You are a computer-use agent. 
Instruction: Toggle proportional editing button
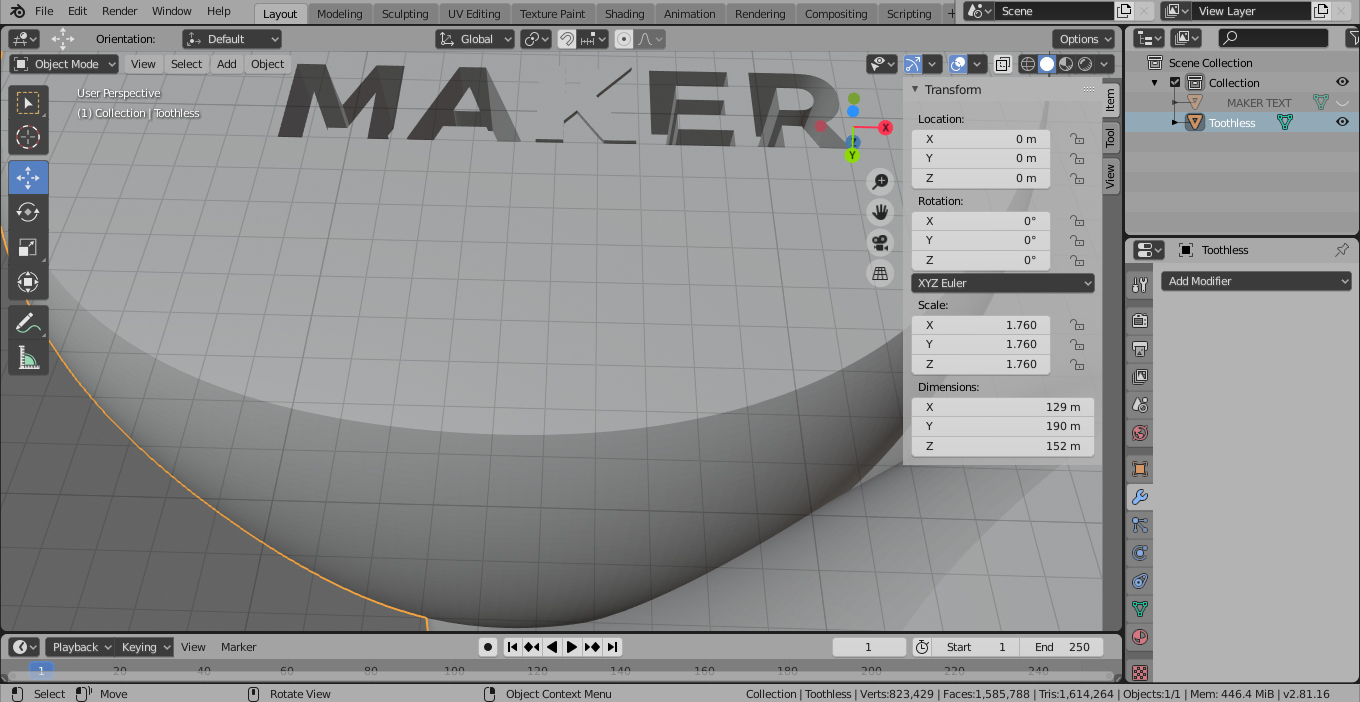[x=625, y=39]
